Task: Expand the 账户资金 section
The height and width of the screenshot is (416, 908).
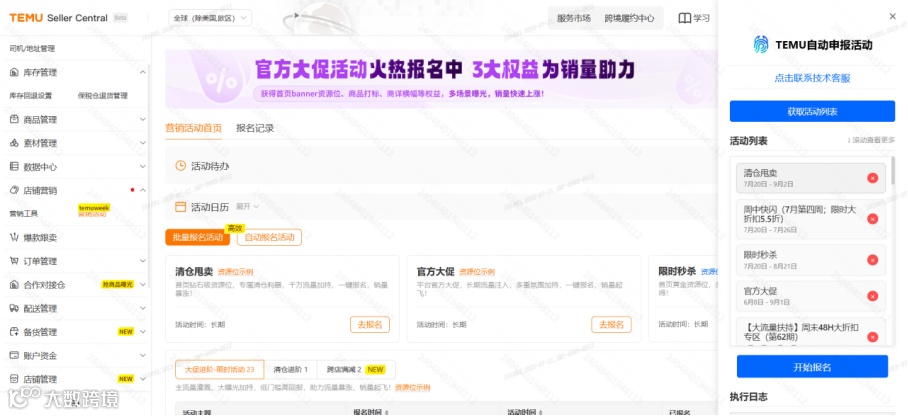Action: click(x=143, y=355)
